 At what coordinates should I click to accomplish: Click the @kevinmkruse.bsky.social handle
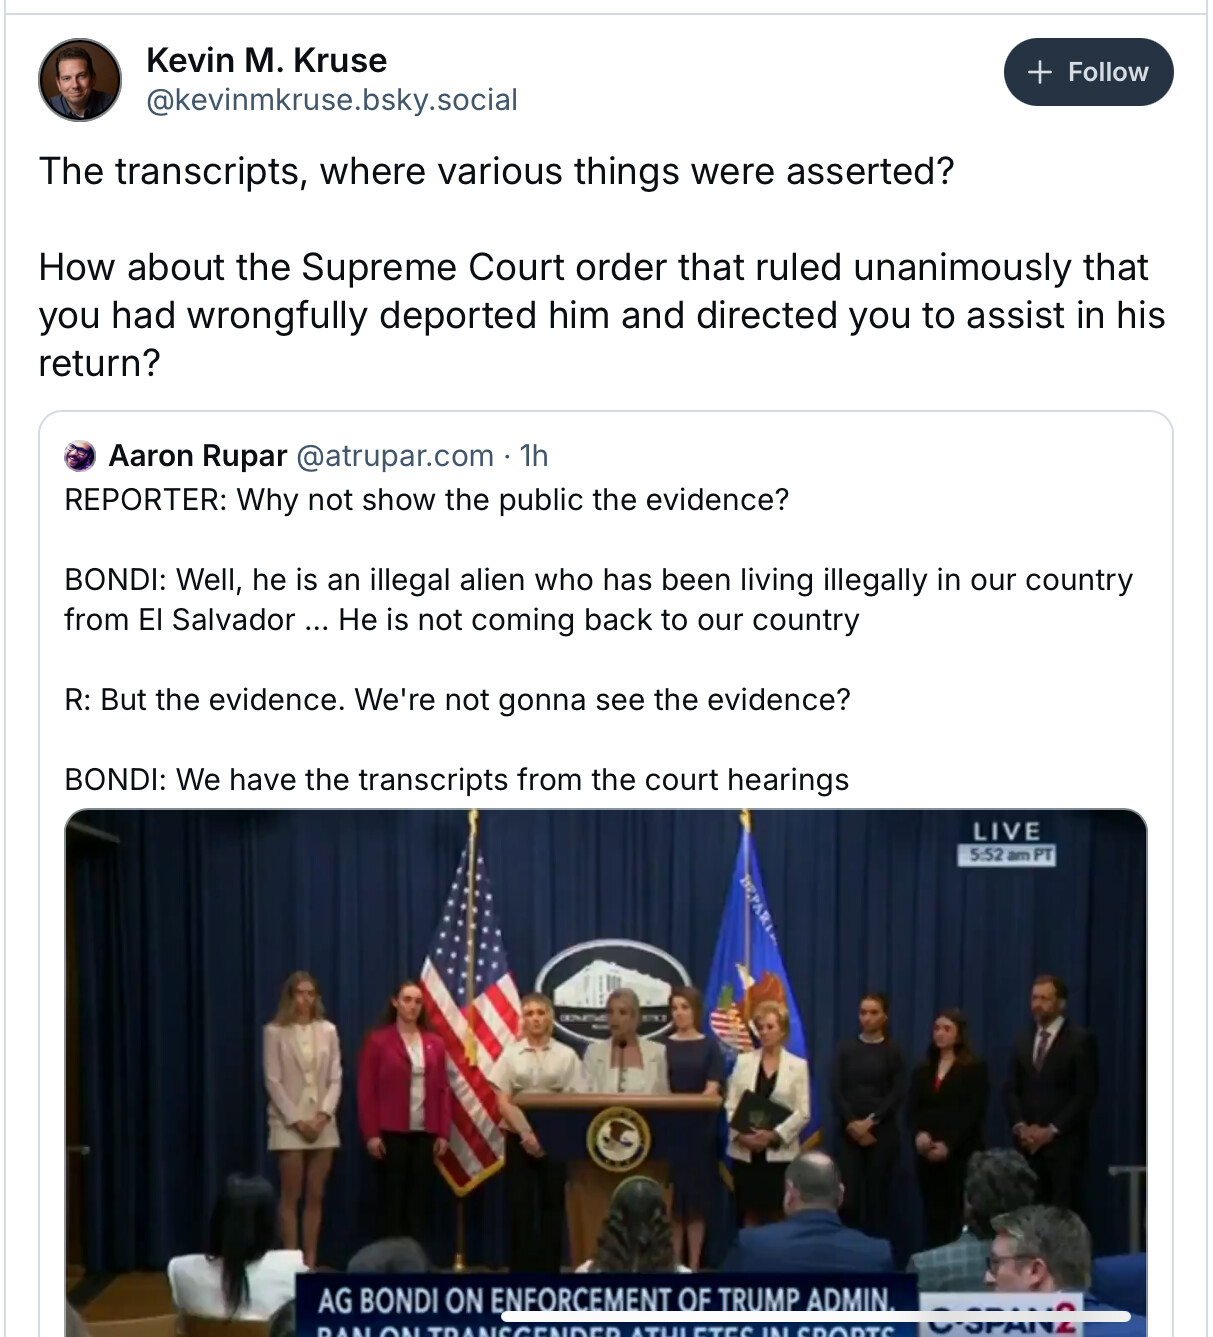coord(332,100)
